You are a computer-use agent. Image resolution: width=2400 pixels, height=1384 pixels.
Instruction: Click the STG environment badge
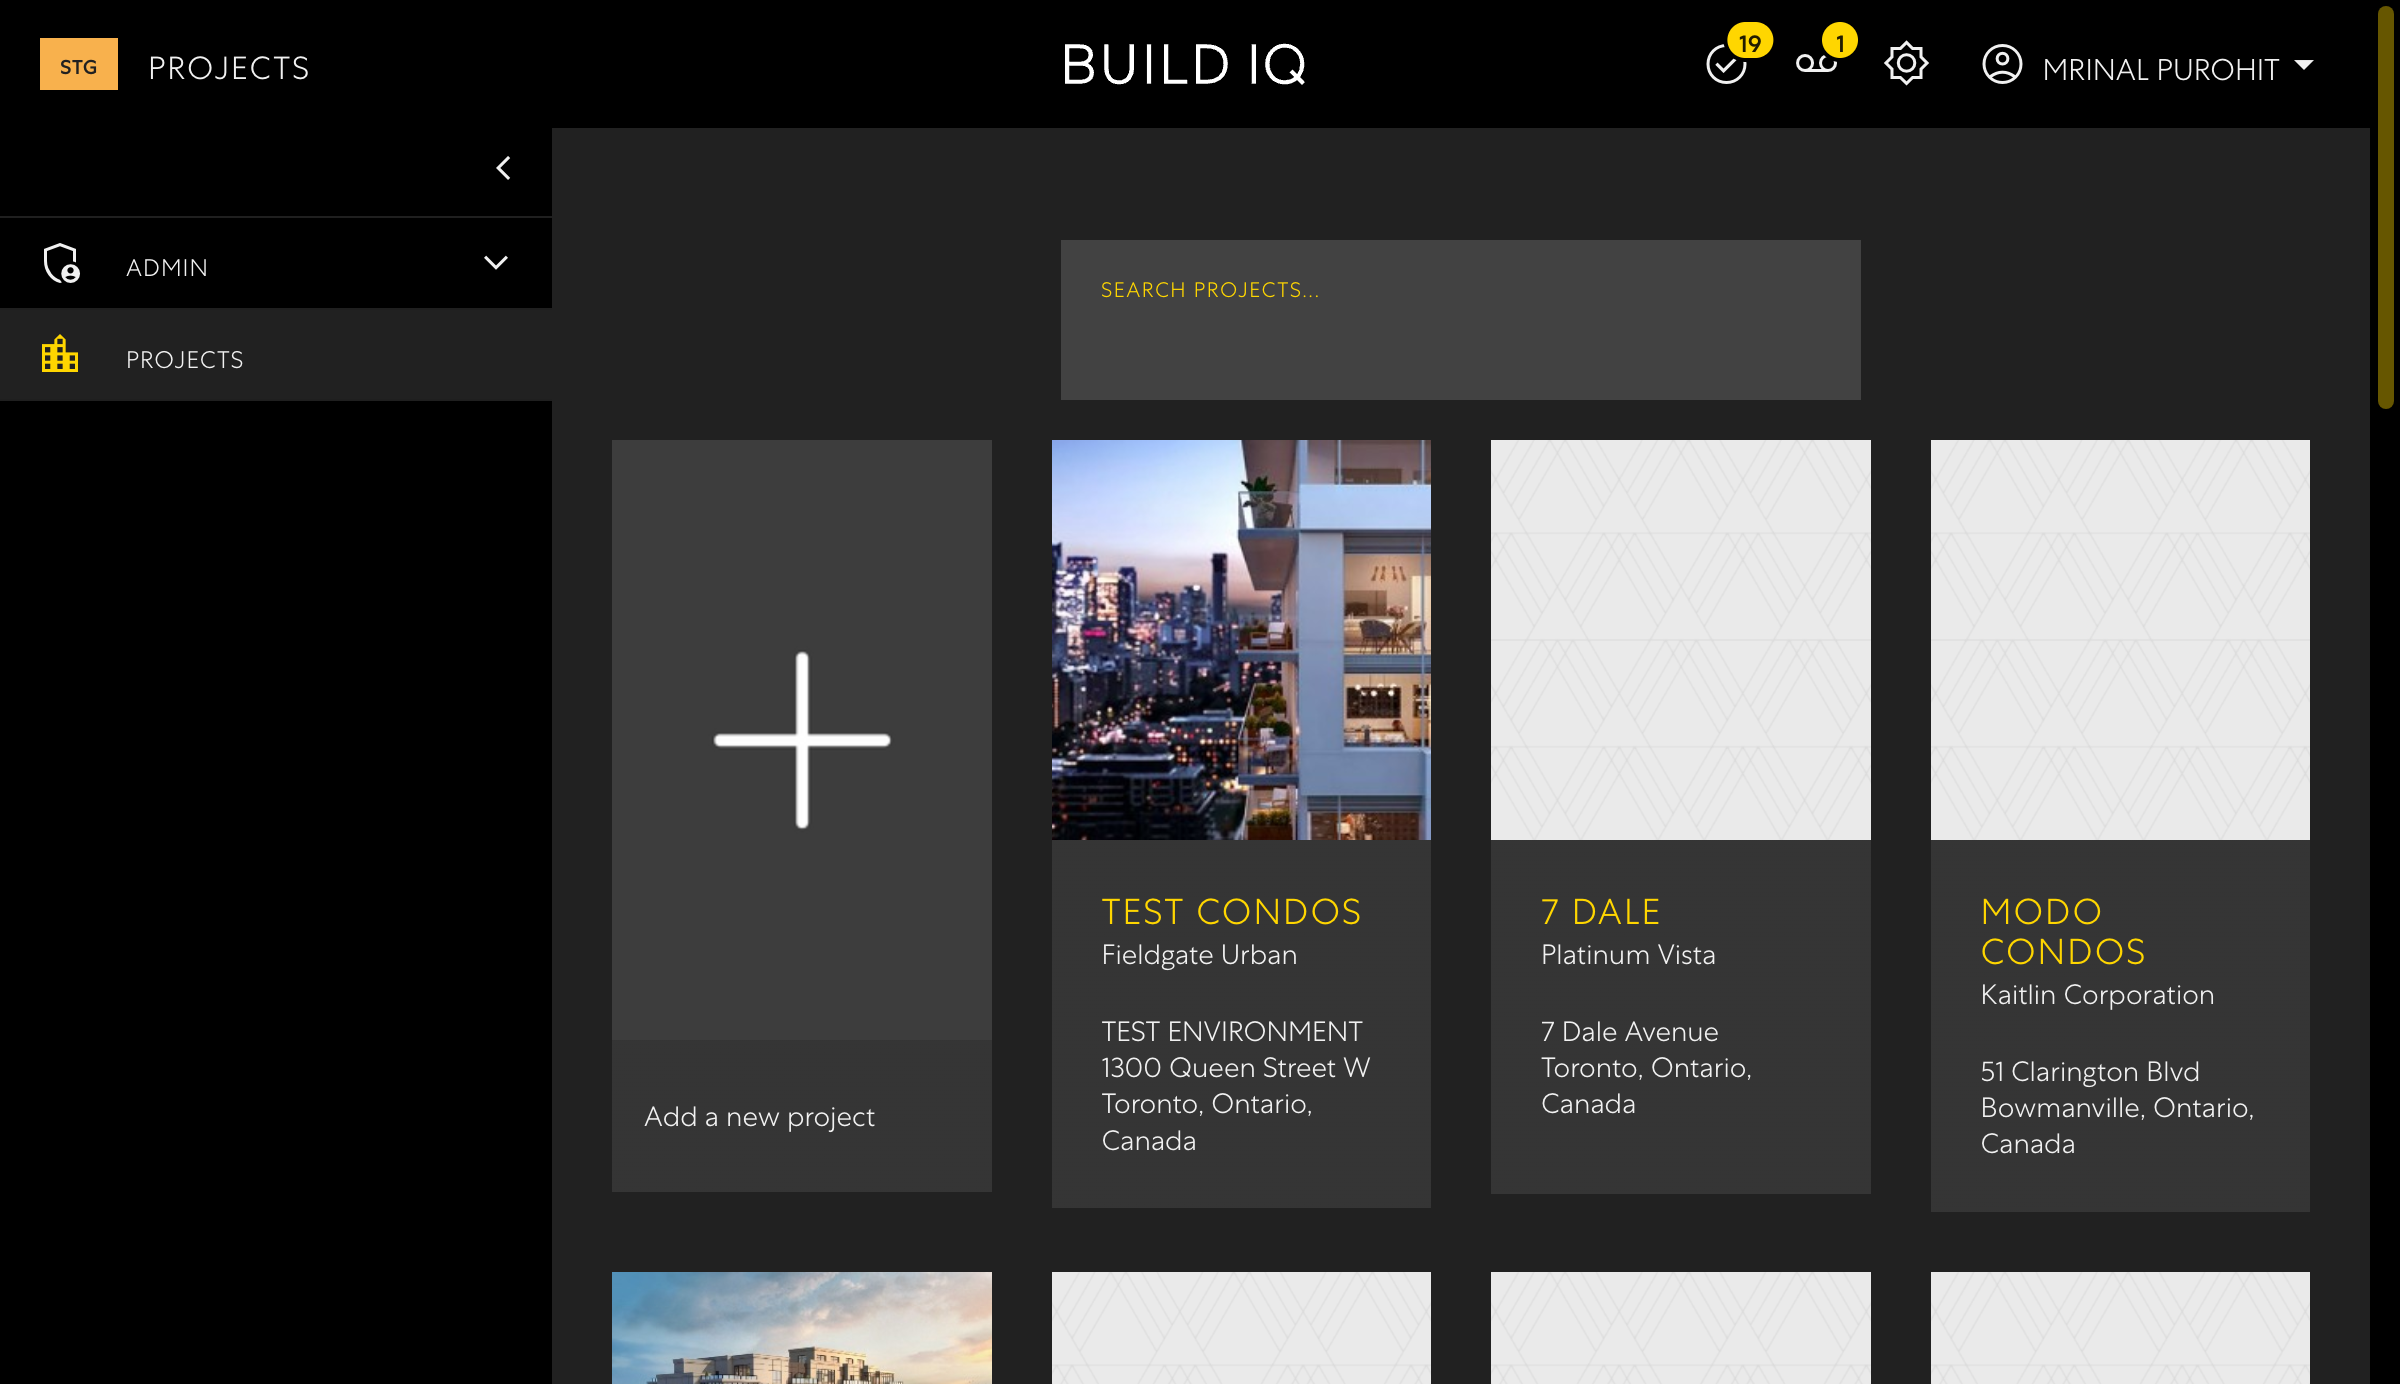click(79, 65)
